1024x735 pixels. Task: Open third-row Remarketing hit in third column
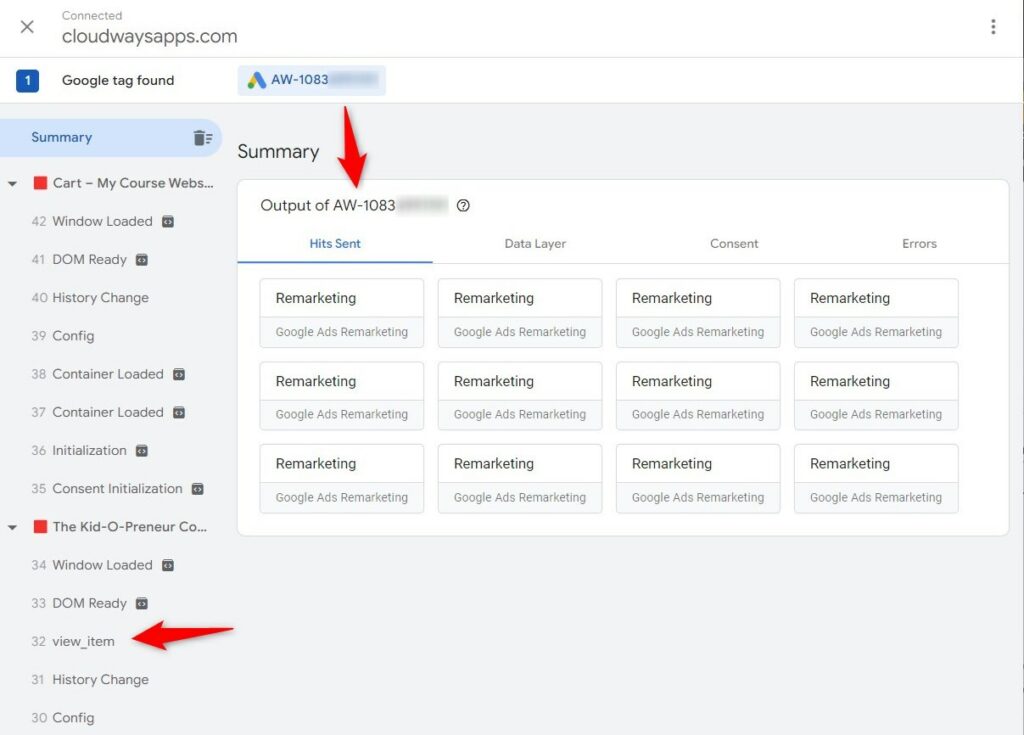click(x=698, y=479)
